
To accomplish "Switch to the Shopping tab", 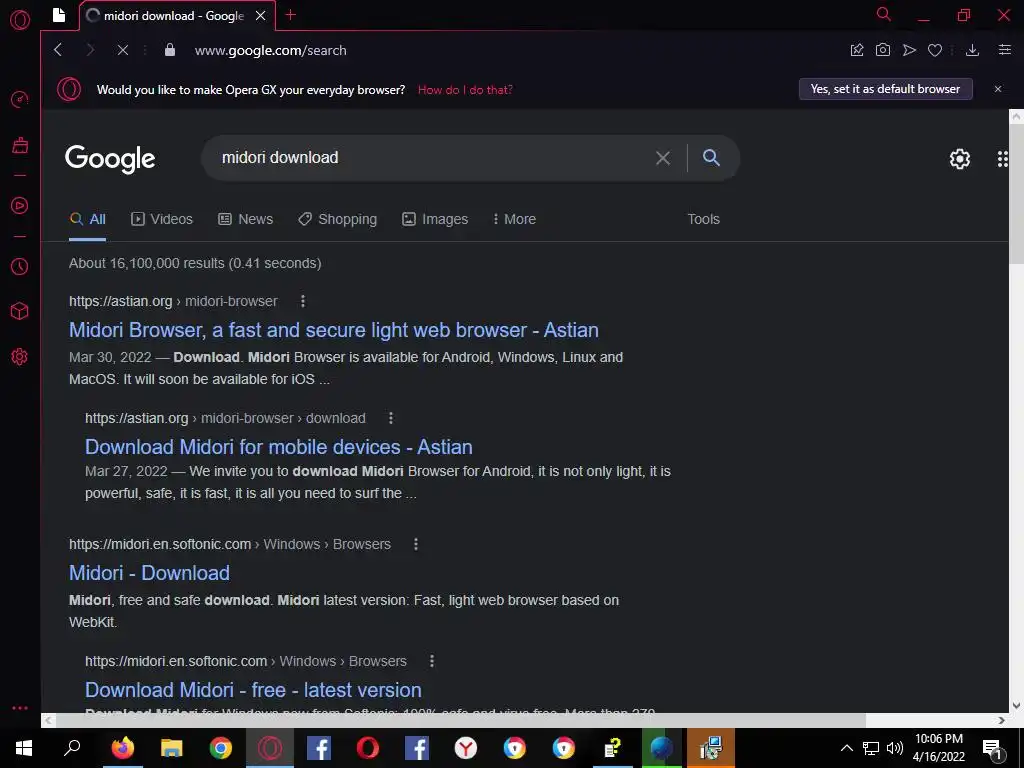I will tap(338, 219).
